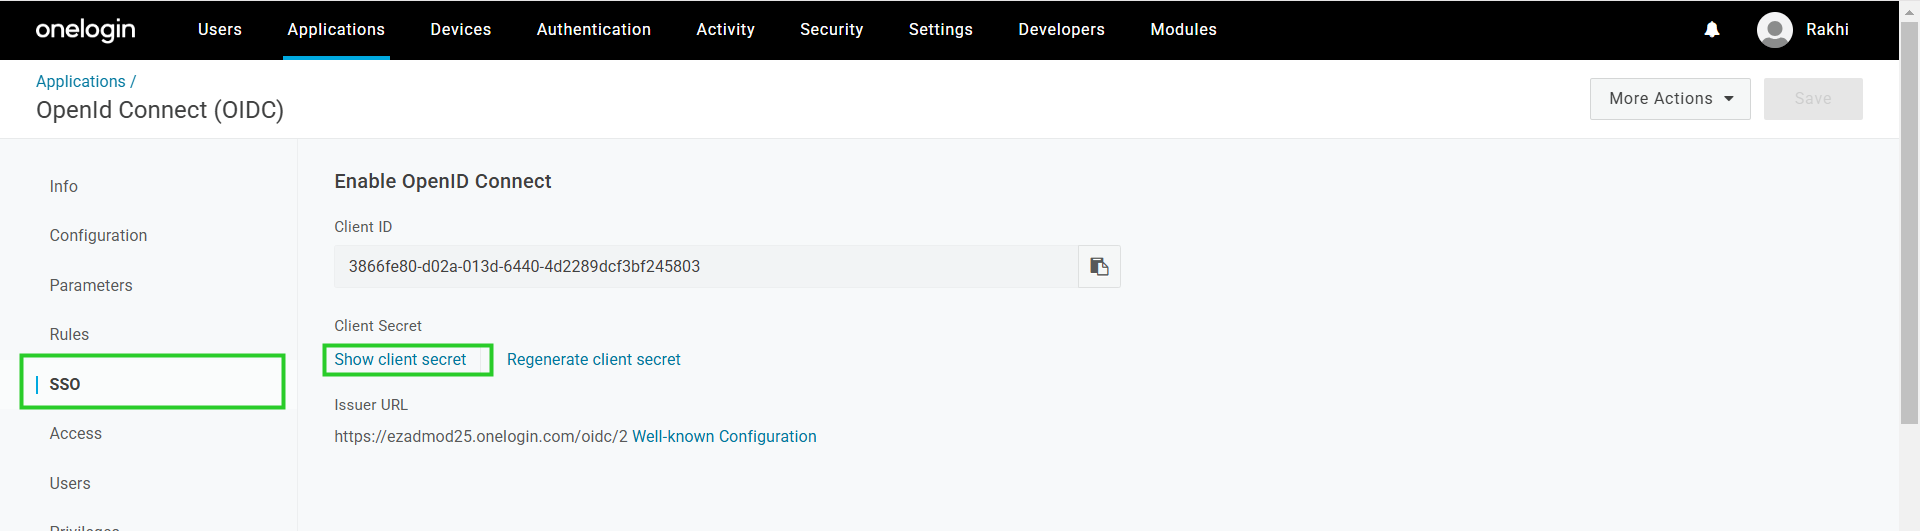1920x531 pixels.
Task: Open the Activity menu
Action: click(726, 30)
